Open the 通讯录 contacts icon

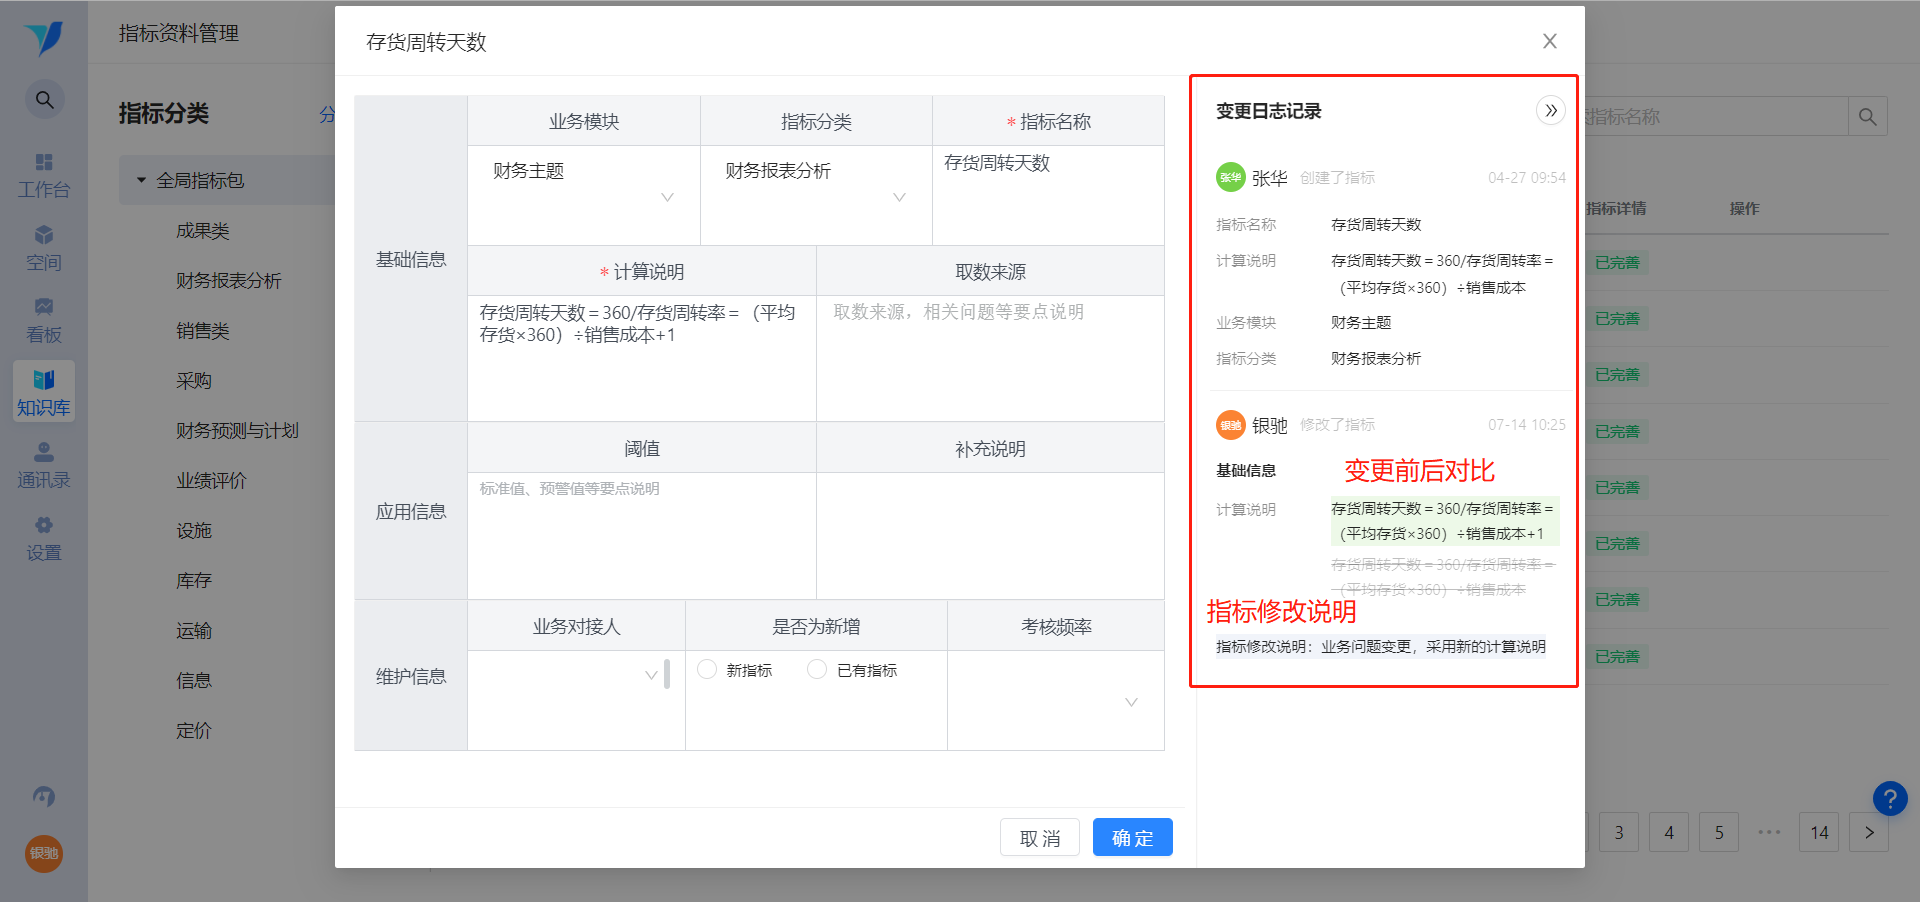[x=44, y=466]
